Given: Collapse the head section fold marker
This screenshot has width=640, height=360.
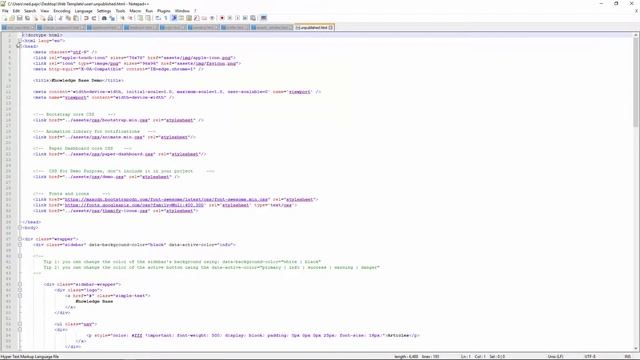Looking at the screenshot, I should (20, 47).
